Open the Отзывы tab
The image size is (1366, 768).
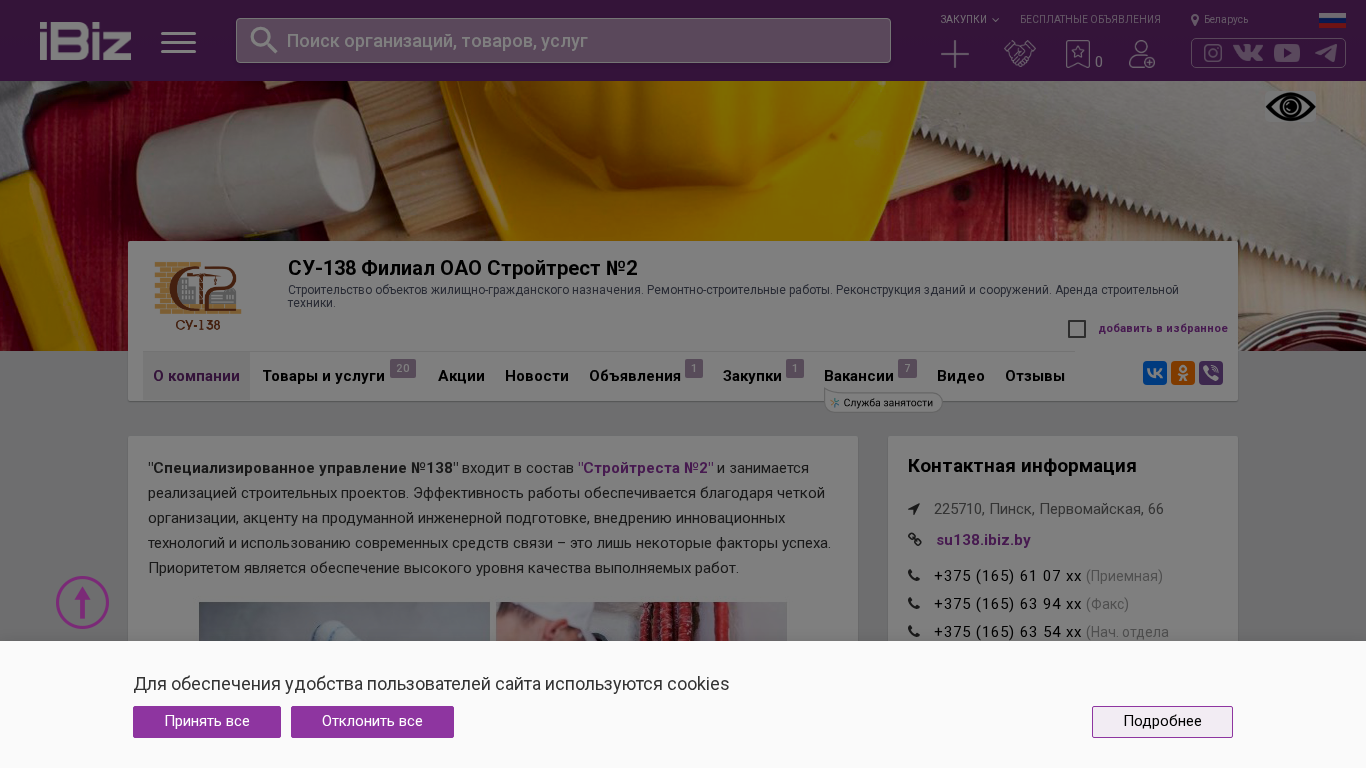pyautogui.click(x=1035, y=376)
